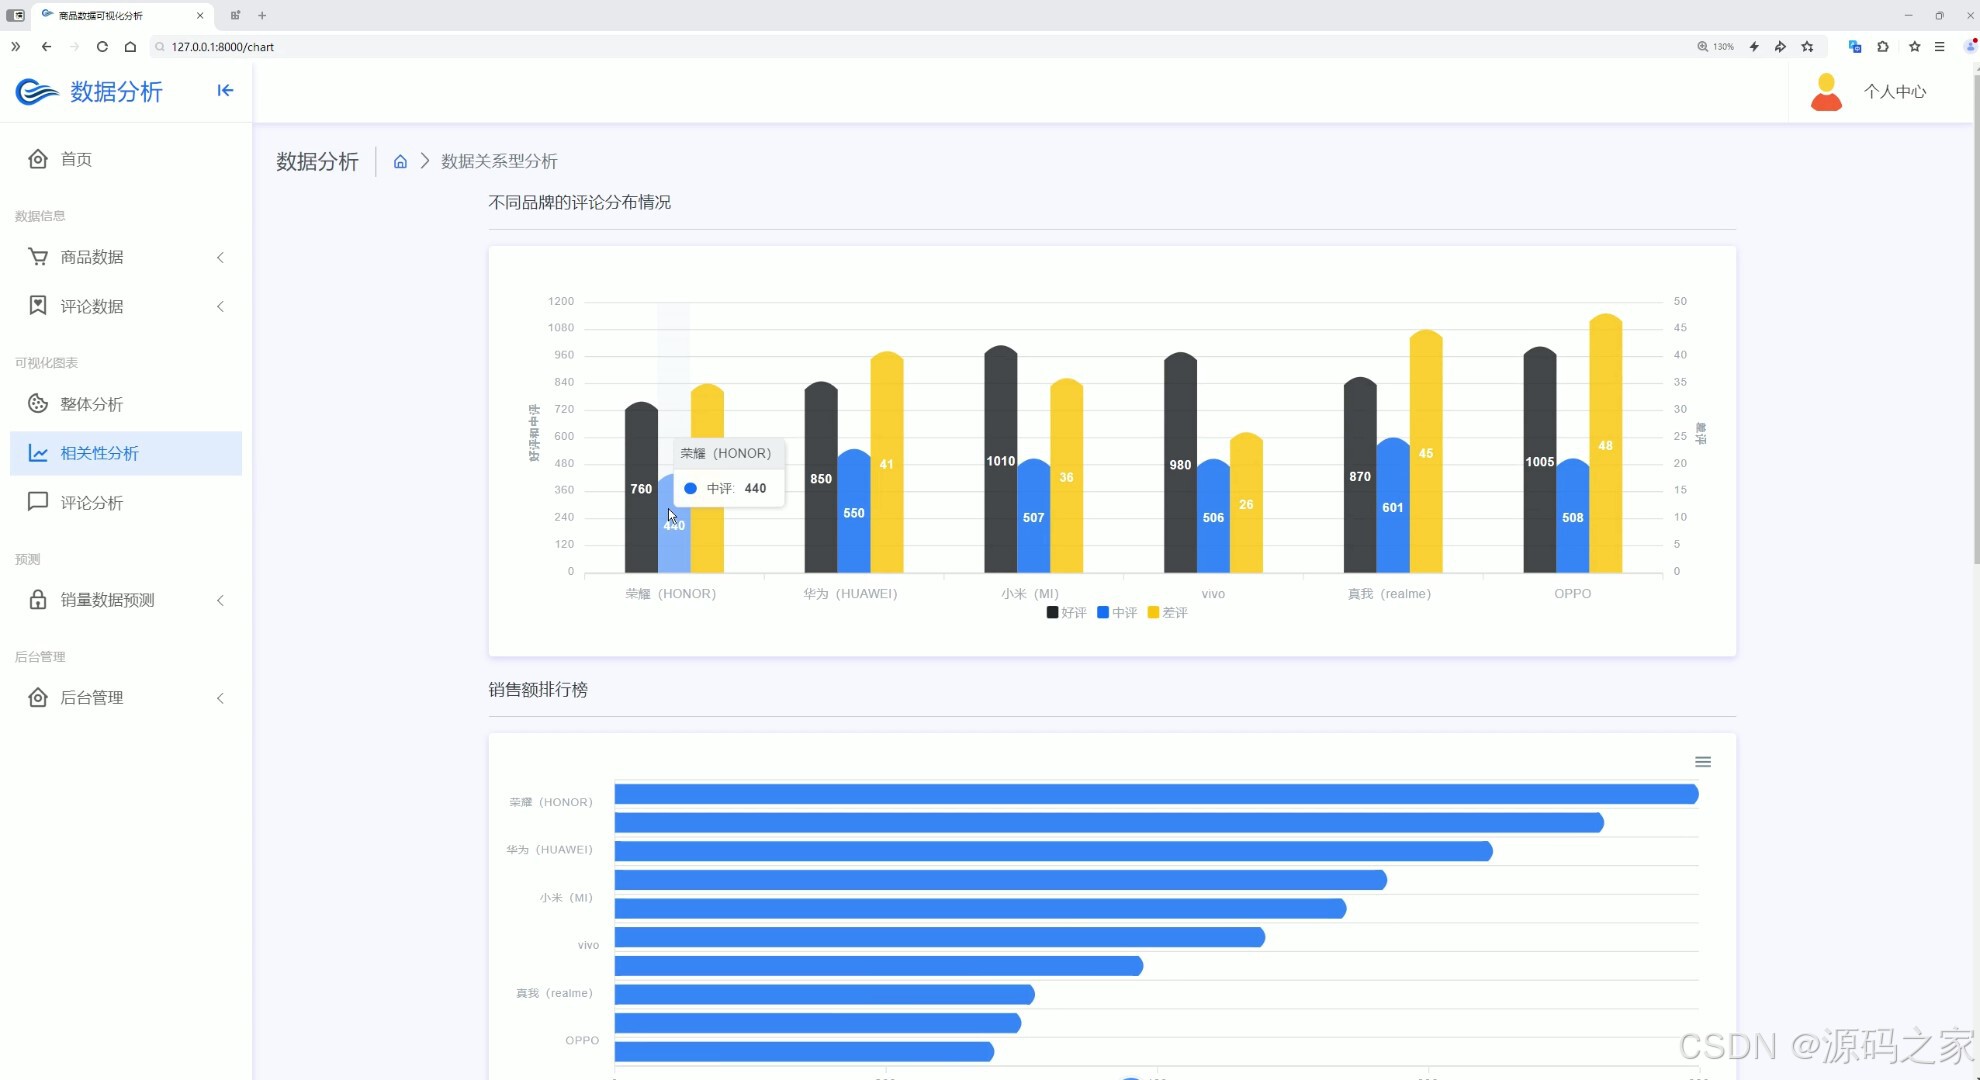Click the user avatar icon
The image size is (1980, 1080).
[x=1826, y=92]
